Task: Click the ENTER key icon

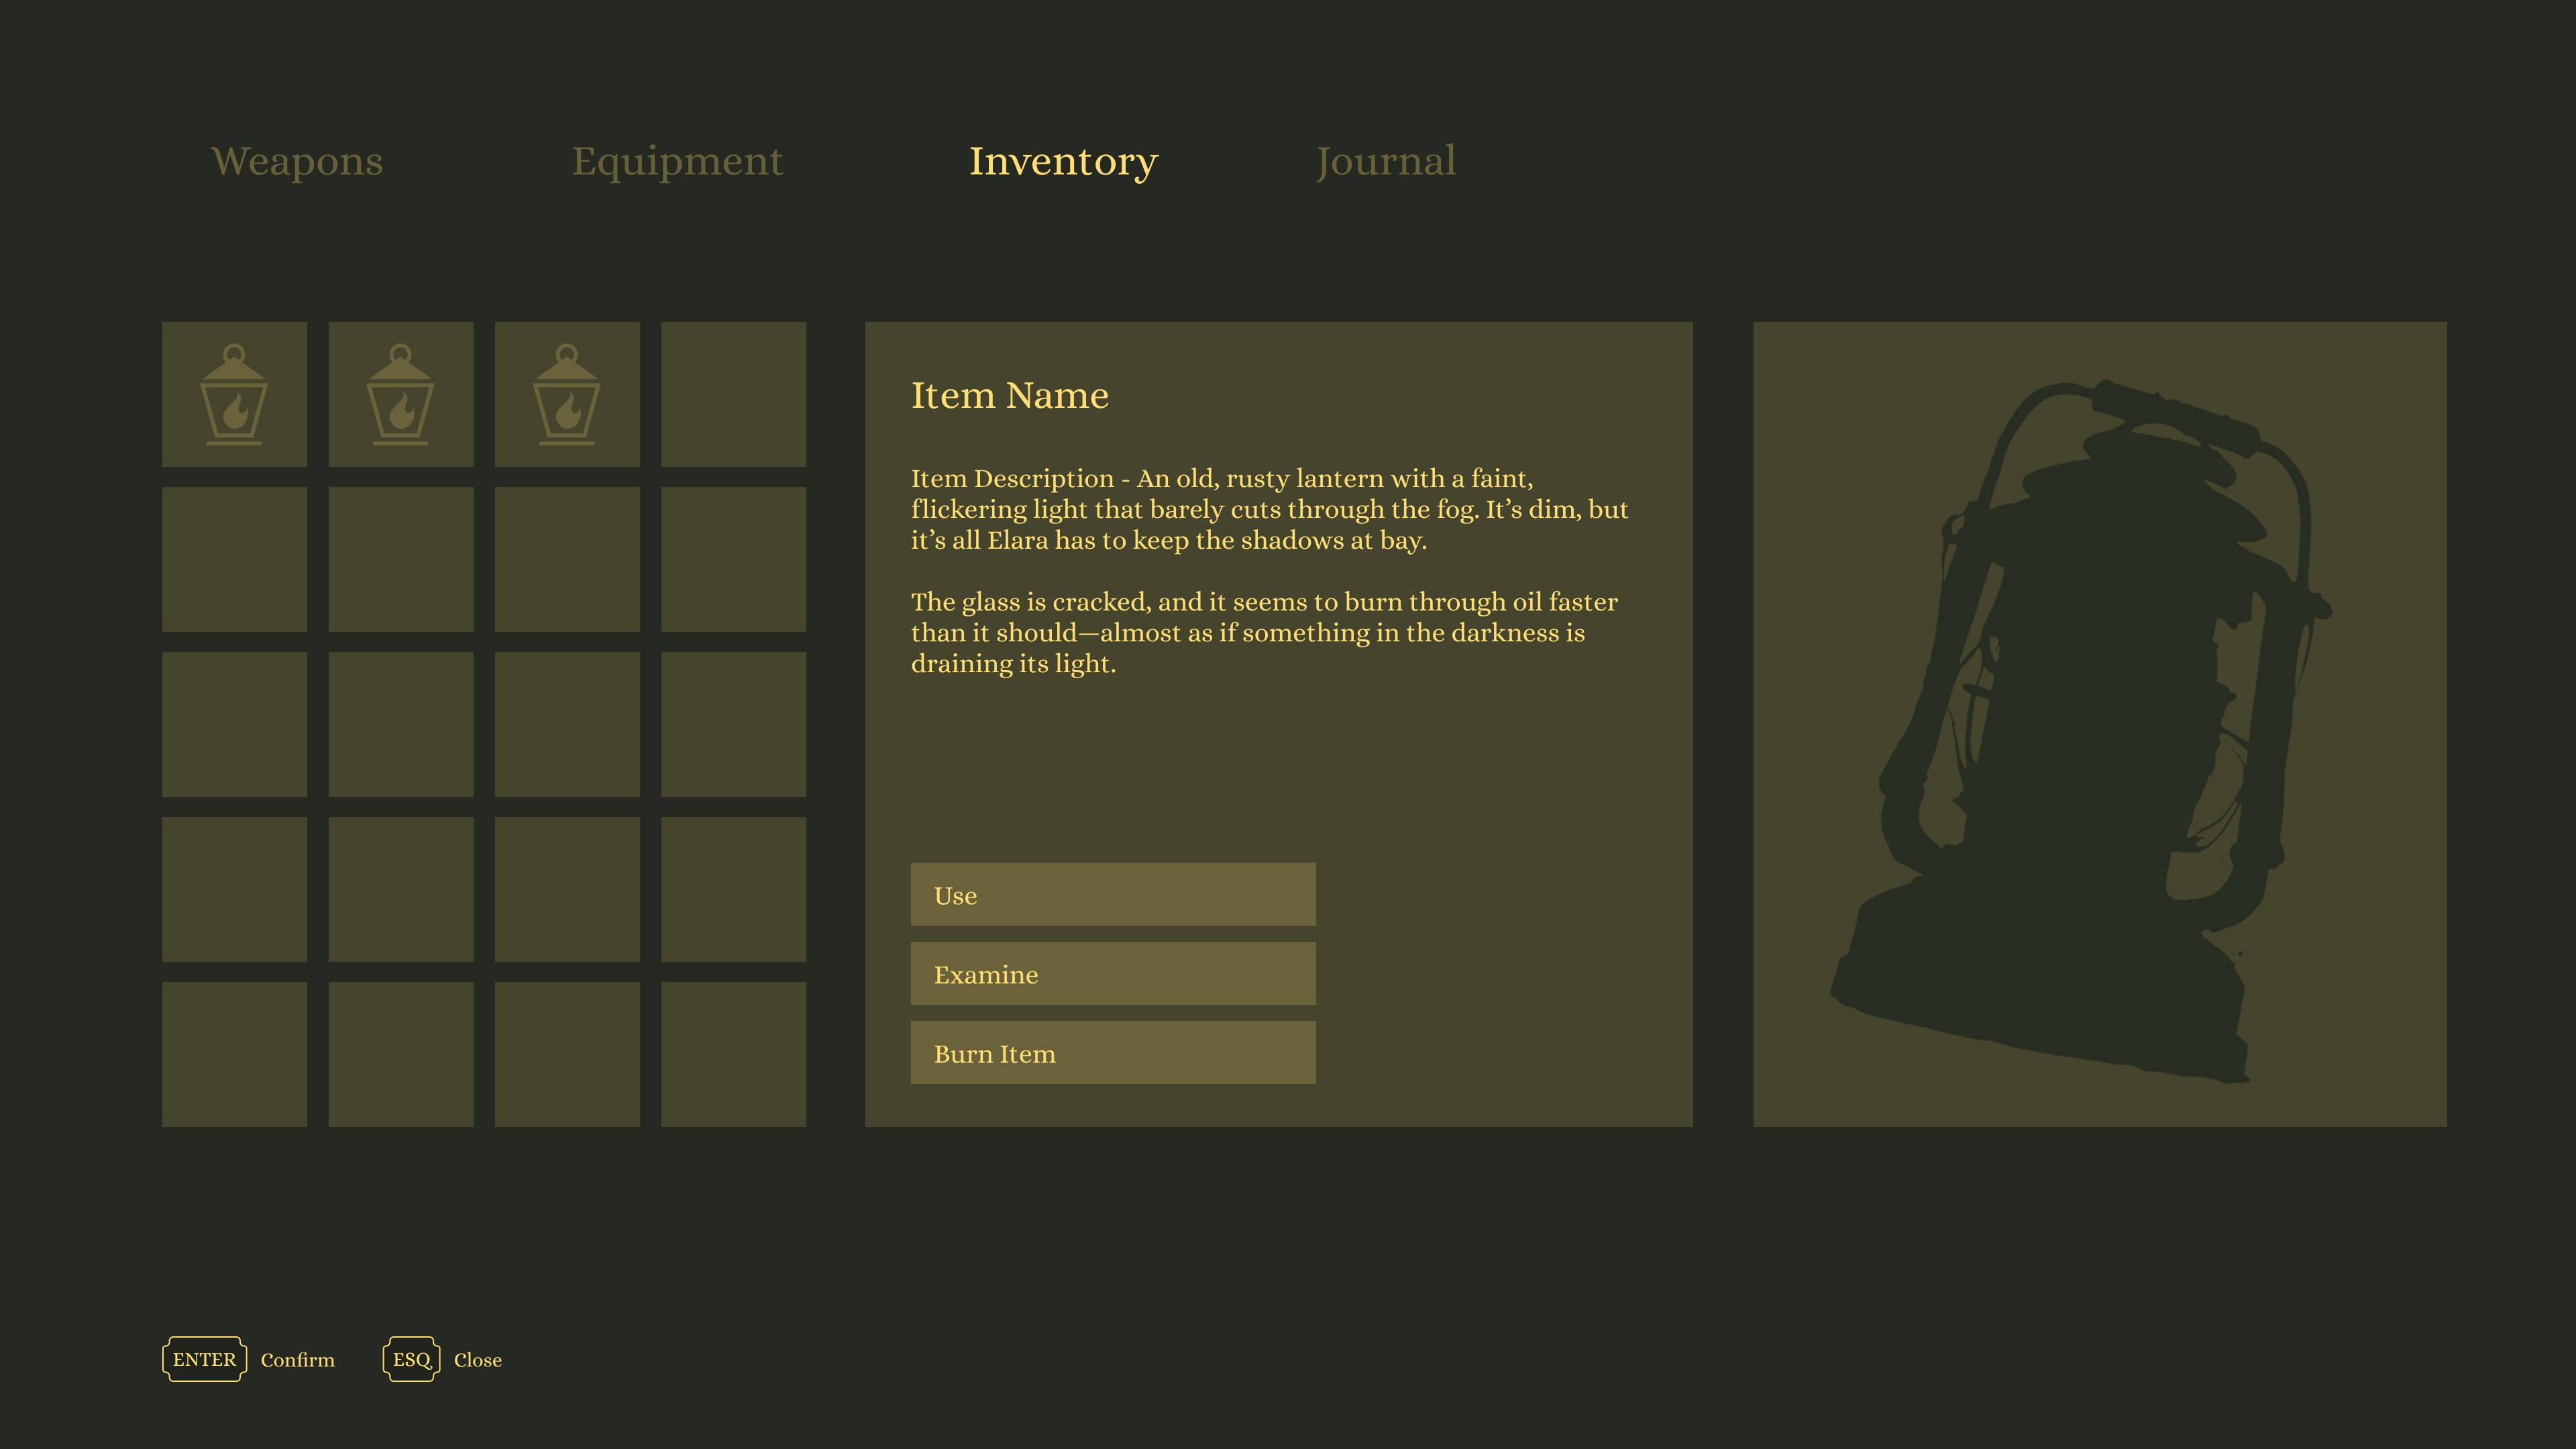Action: point(204,1359)
